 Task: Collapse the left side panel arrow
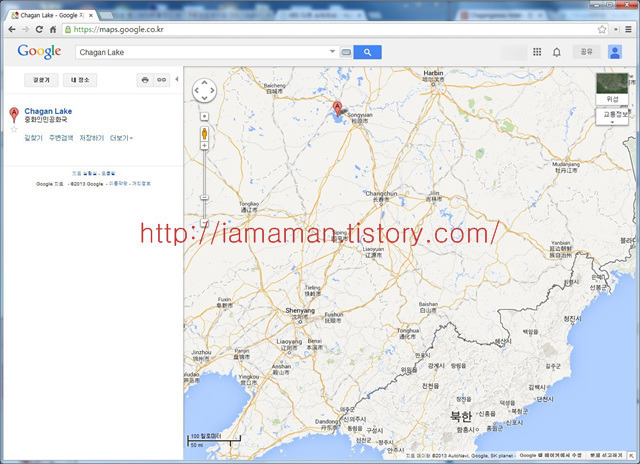click(x=177, y=79)
